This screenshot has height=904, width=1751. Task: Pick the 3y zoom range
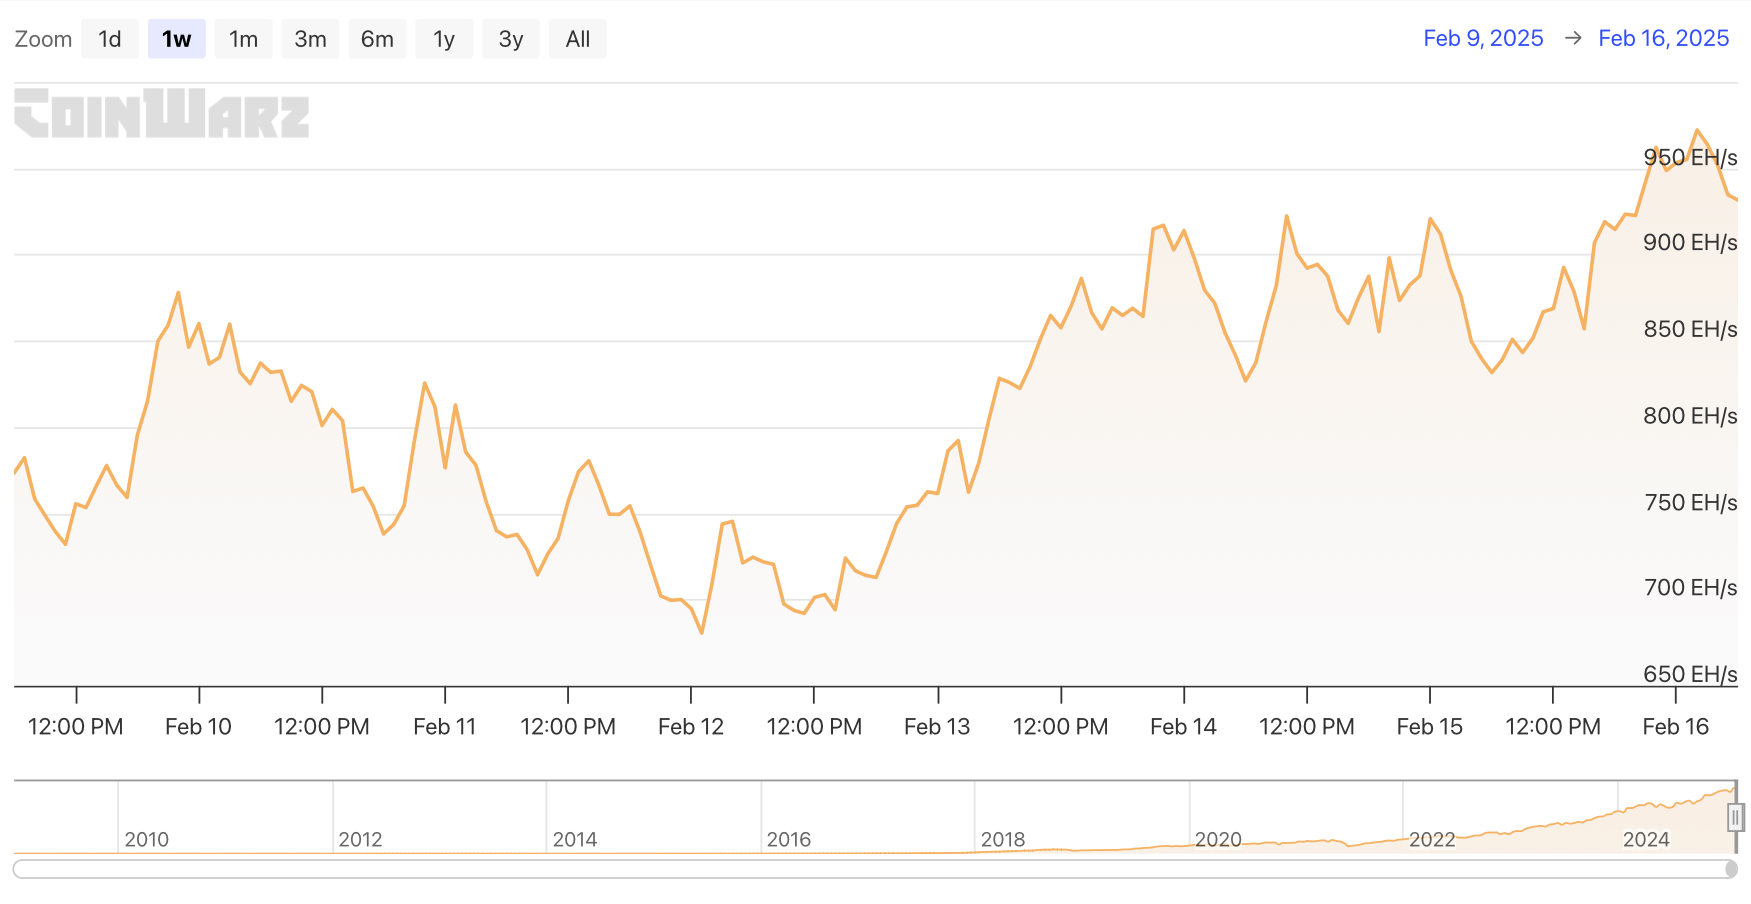pos(510,39)
